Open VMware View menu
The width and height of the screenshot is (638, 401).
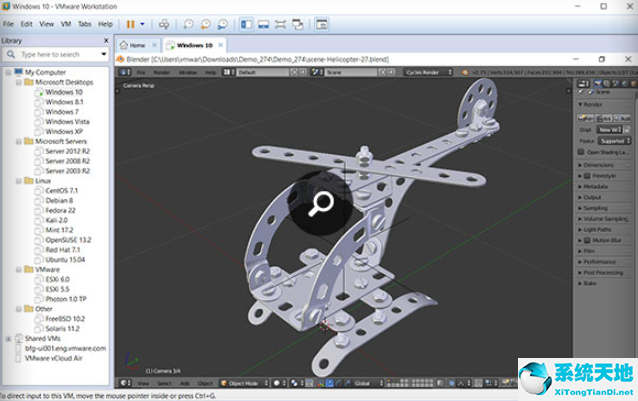46,24
